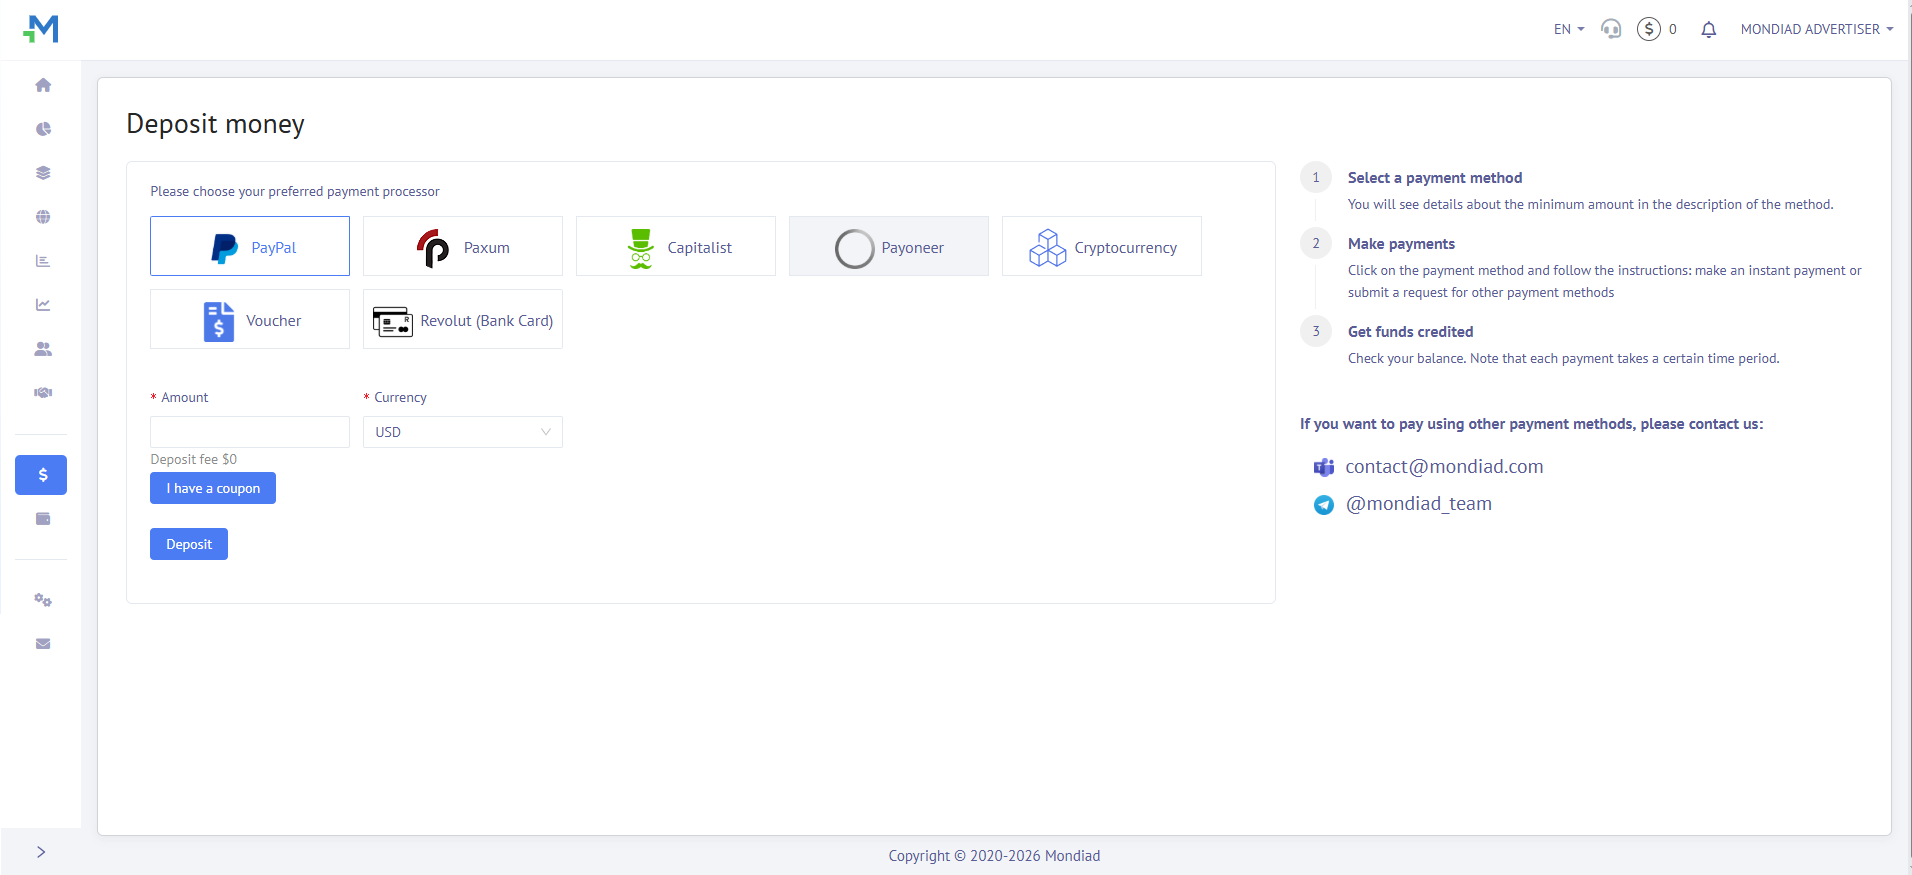The image size is (1912, 875).
Task: Select PayPal payment processor
Action: pyautogui.click(x=250, y=246)
